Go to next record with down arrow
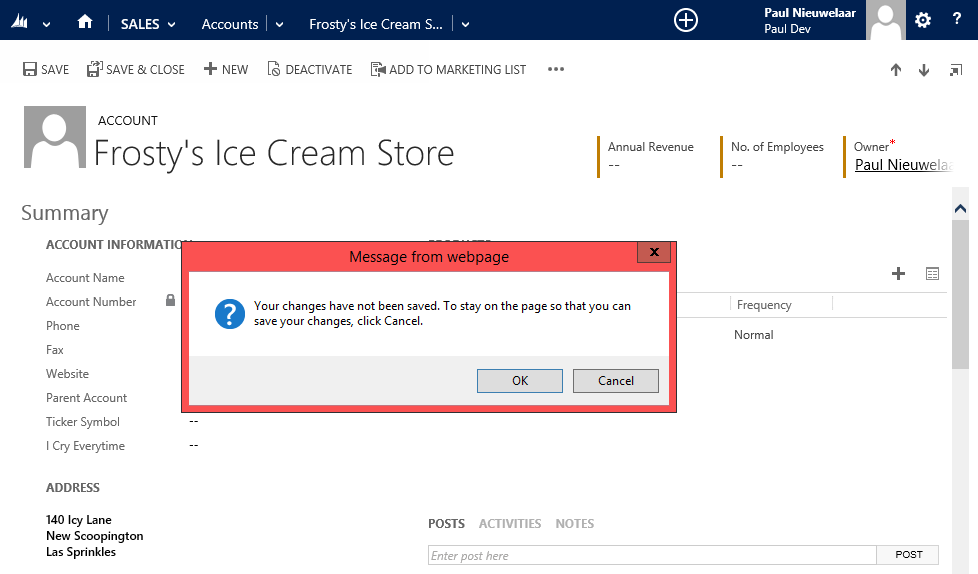 point(924,70)
